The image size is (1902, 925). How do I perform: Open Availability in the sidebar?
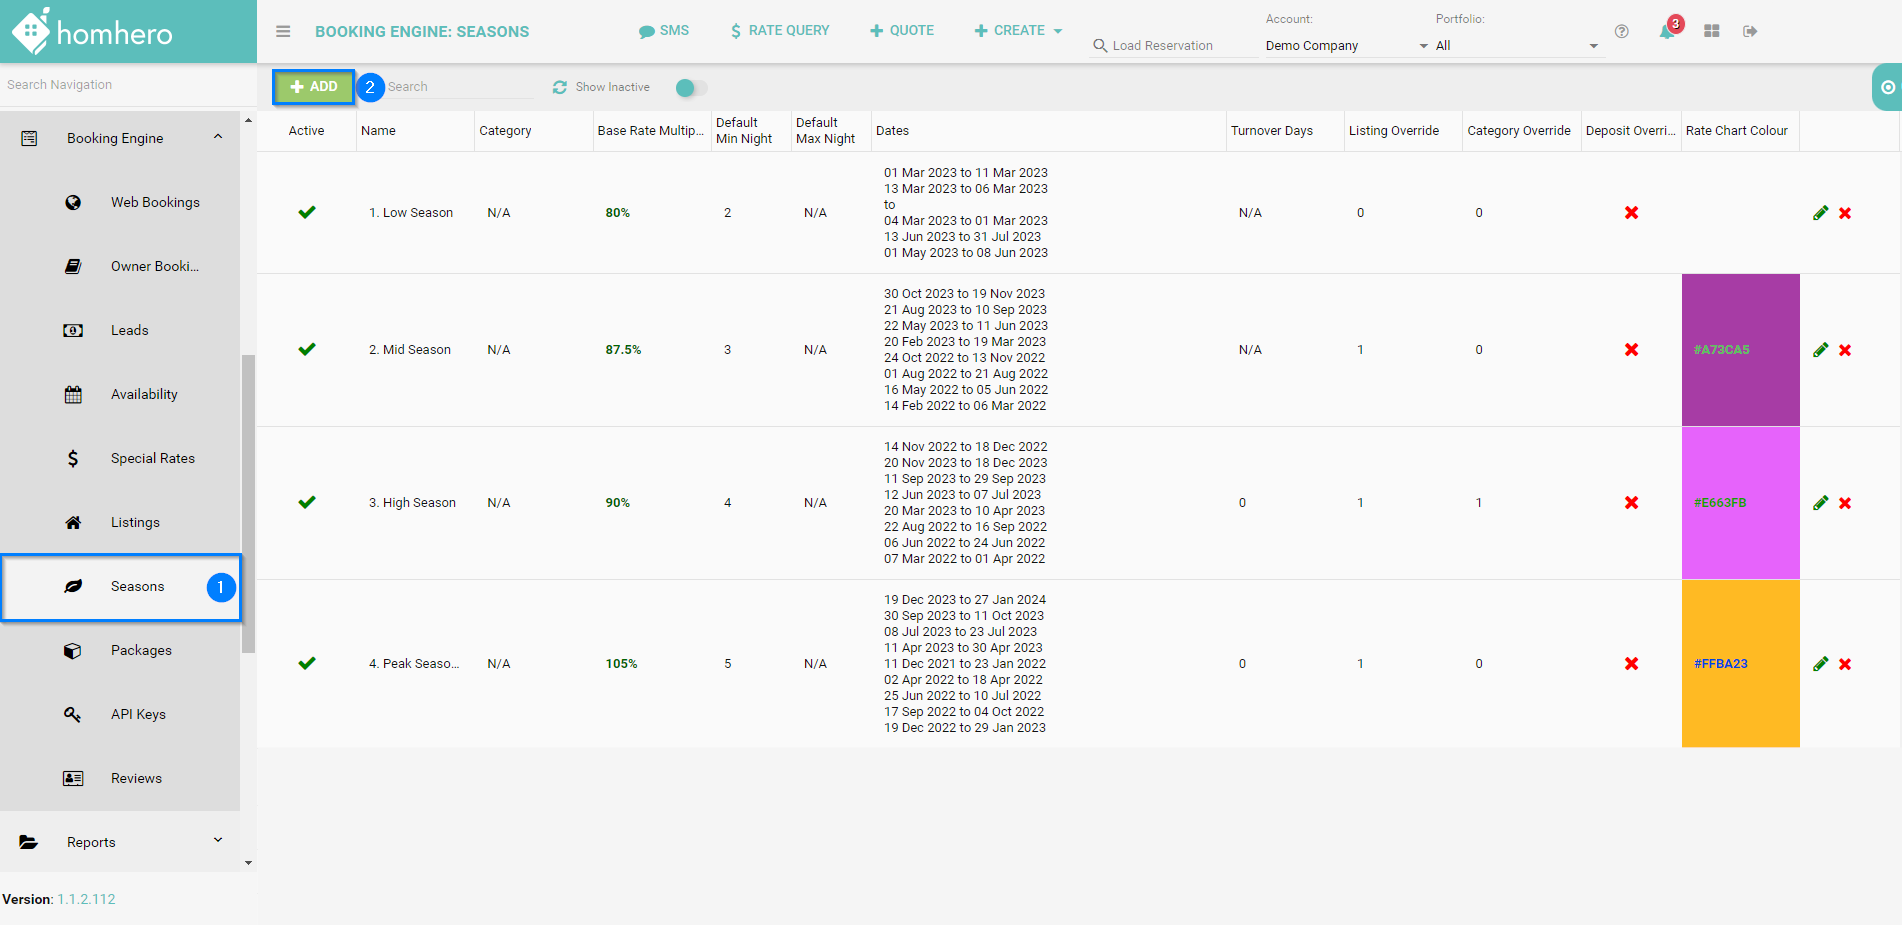point(144,394)
